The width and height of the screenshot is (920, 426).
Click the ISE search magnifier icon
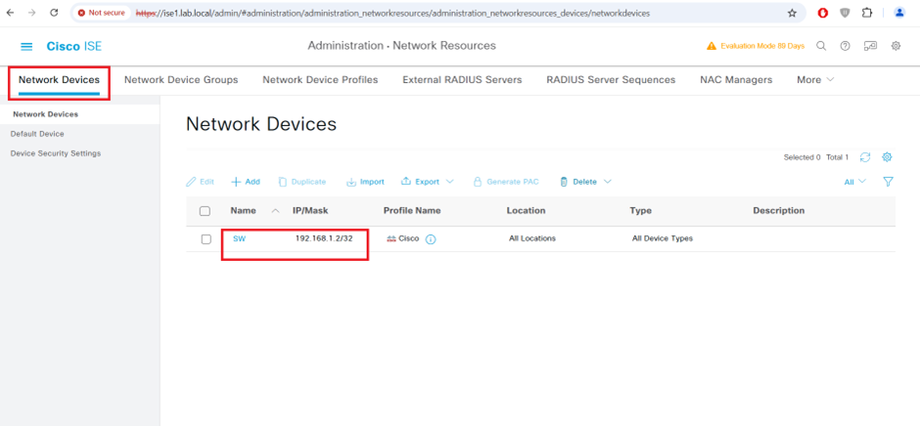(821, 46)
